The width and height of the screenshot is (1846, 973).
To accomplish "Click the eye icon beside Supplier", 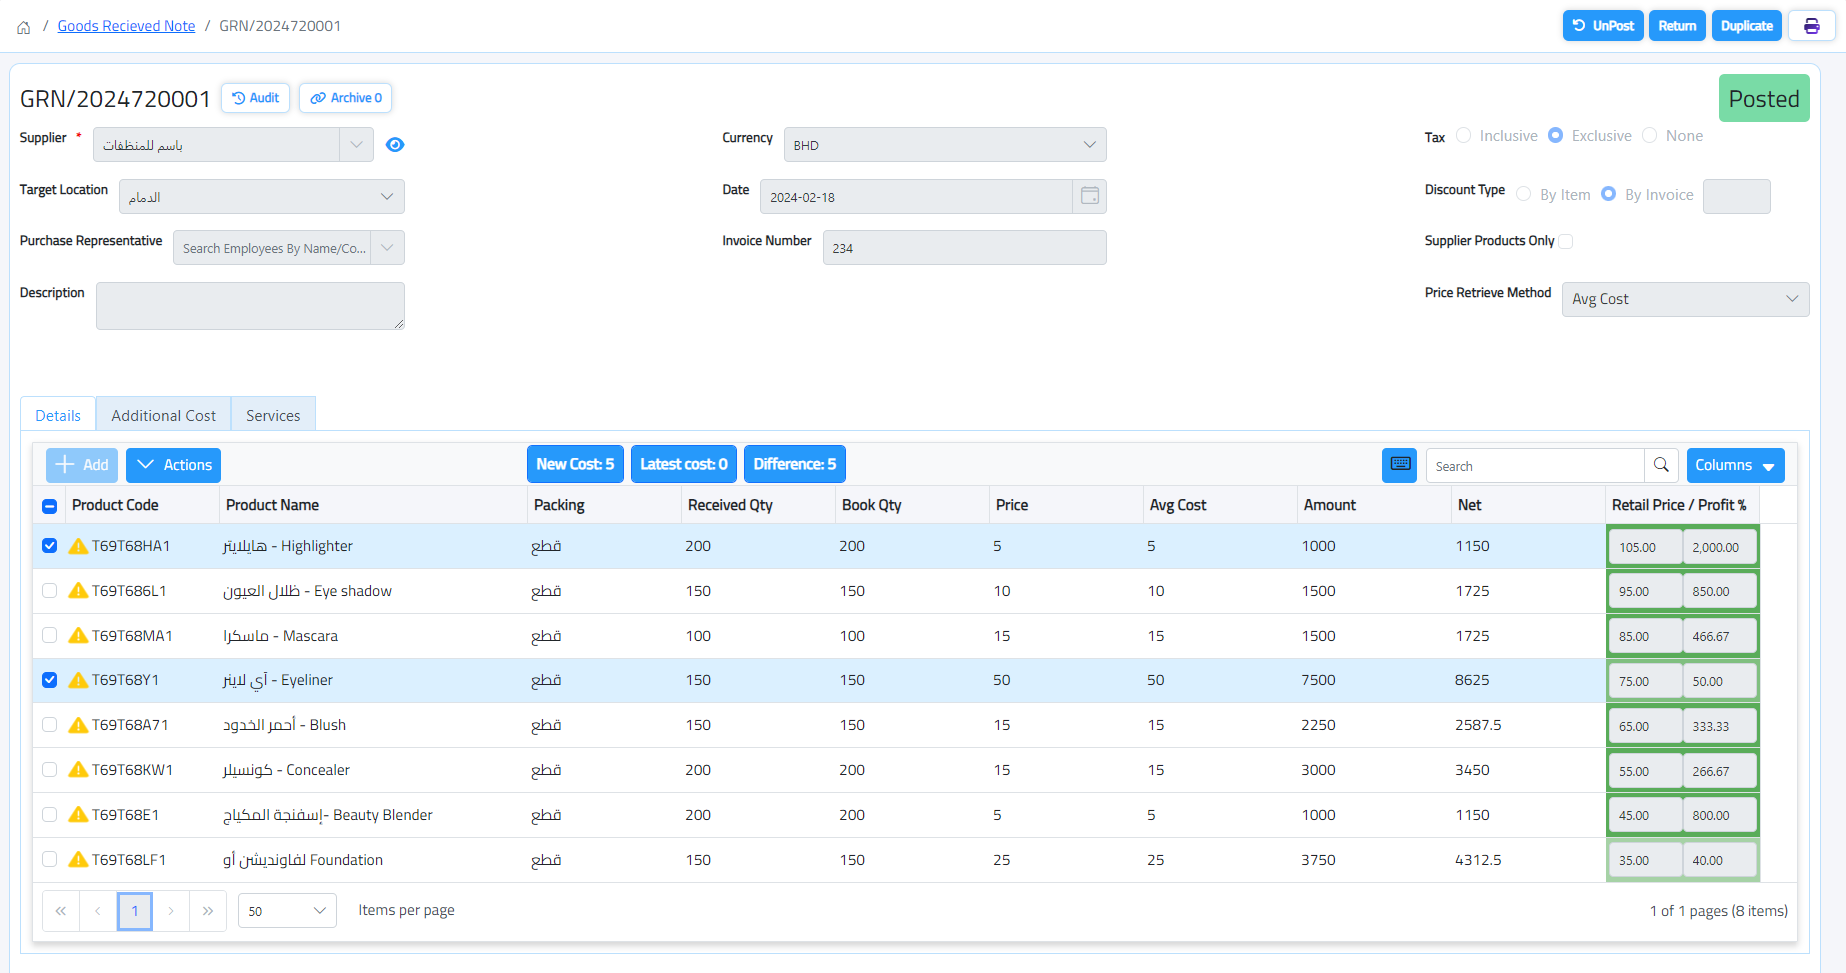I will point(395,145).
